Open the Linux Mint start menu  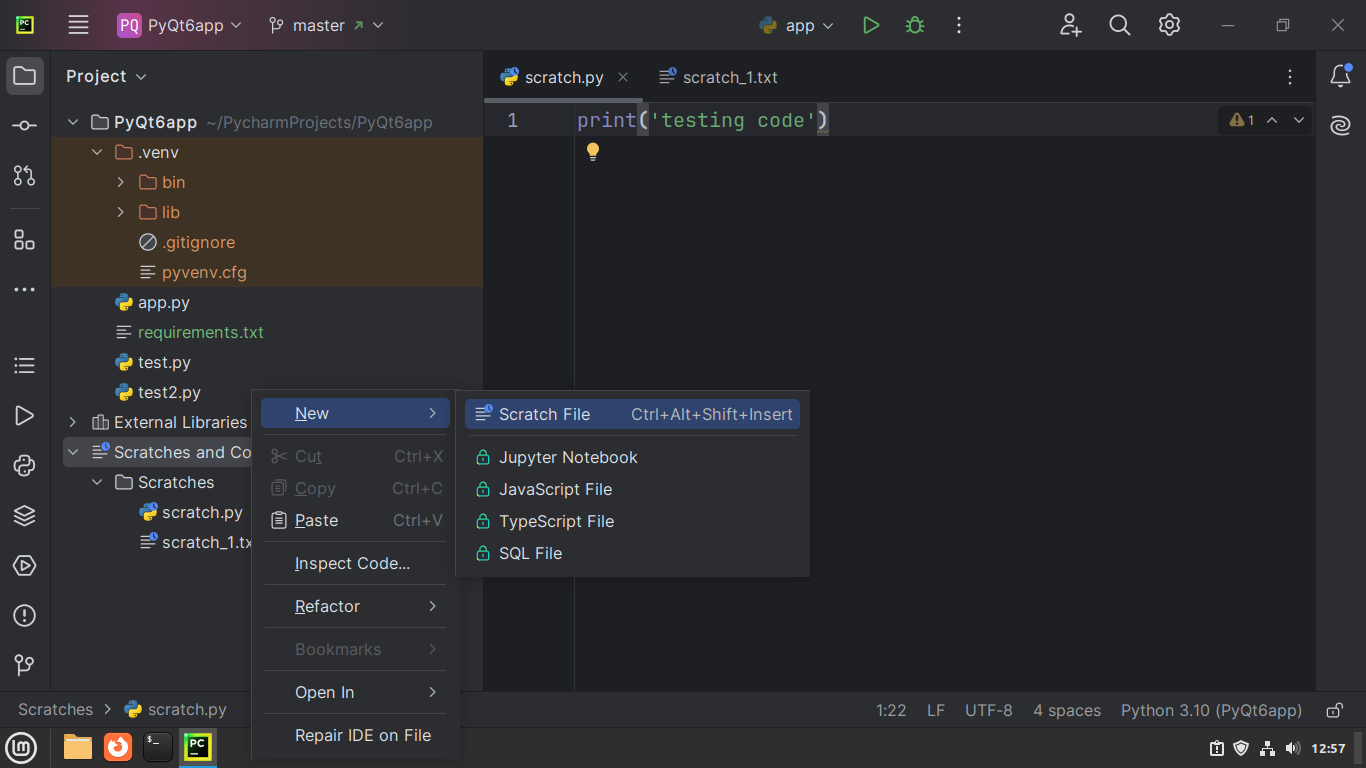(22, 747)
